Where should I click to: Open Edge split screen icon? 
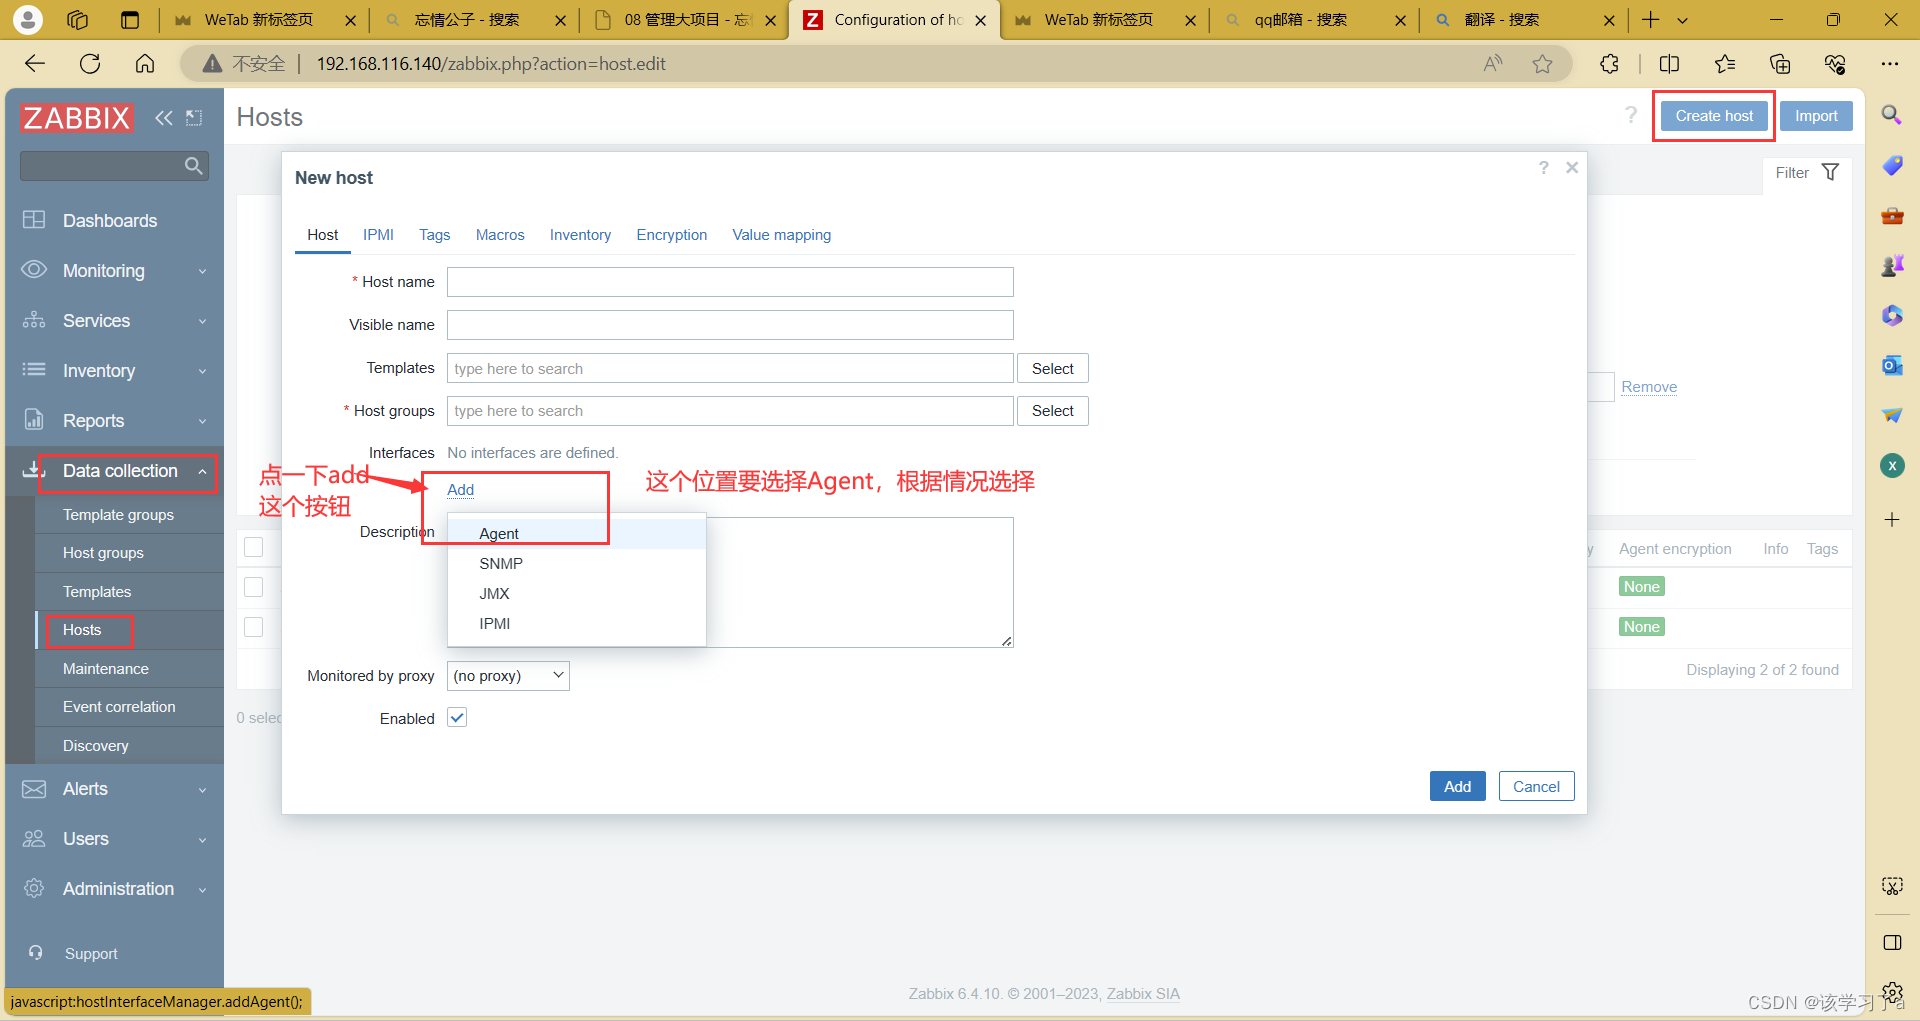[1669, 64]
